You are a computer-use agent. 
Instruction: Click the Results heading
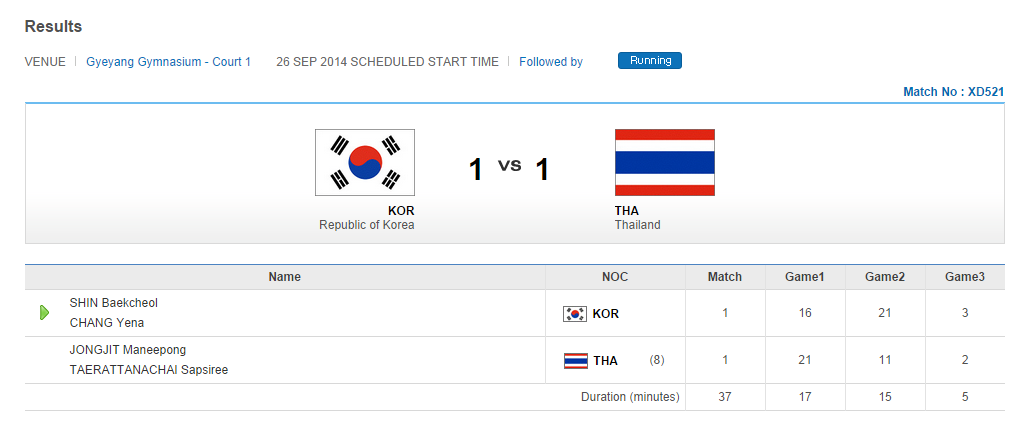53,26
